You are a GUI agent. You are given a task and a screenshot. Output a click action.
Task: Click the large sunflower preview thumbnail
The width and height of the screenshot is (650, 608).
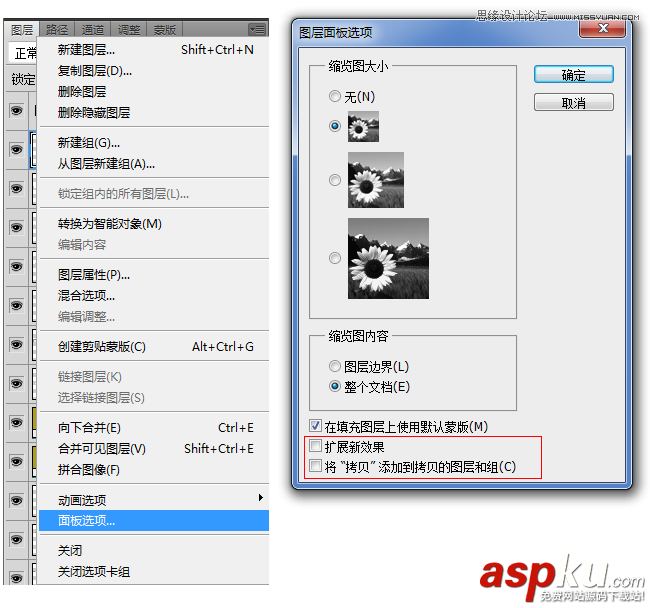pos(388,259)
